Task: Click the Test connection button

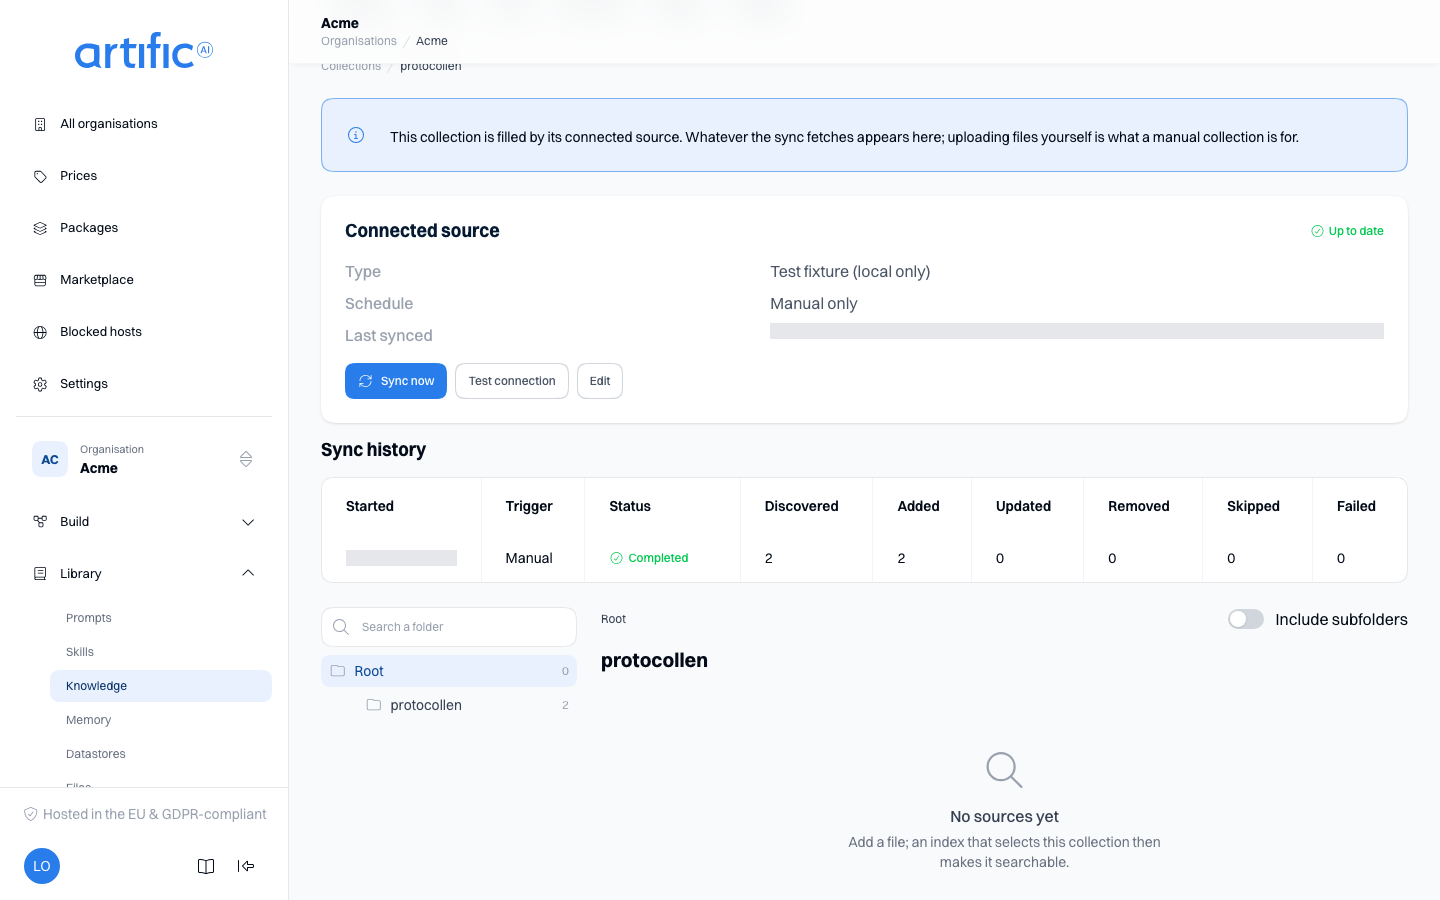Action: (x=512, y=381)
